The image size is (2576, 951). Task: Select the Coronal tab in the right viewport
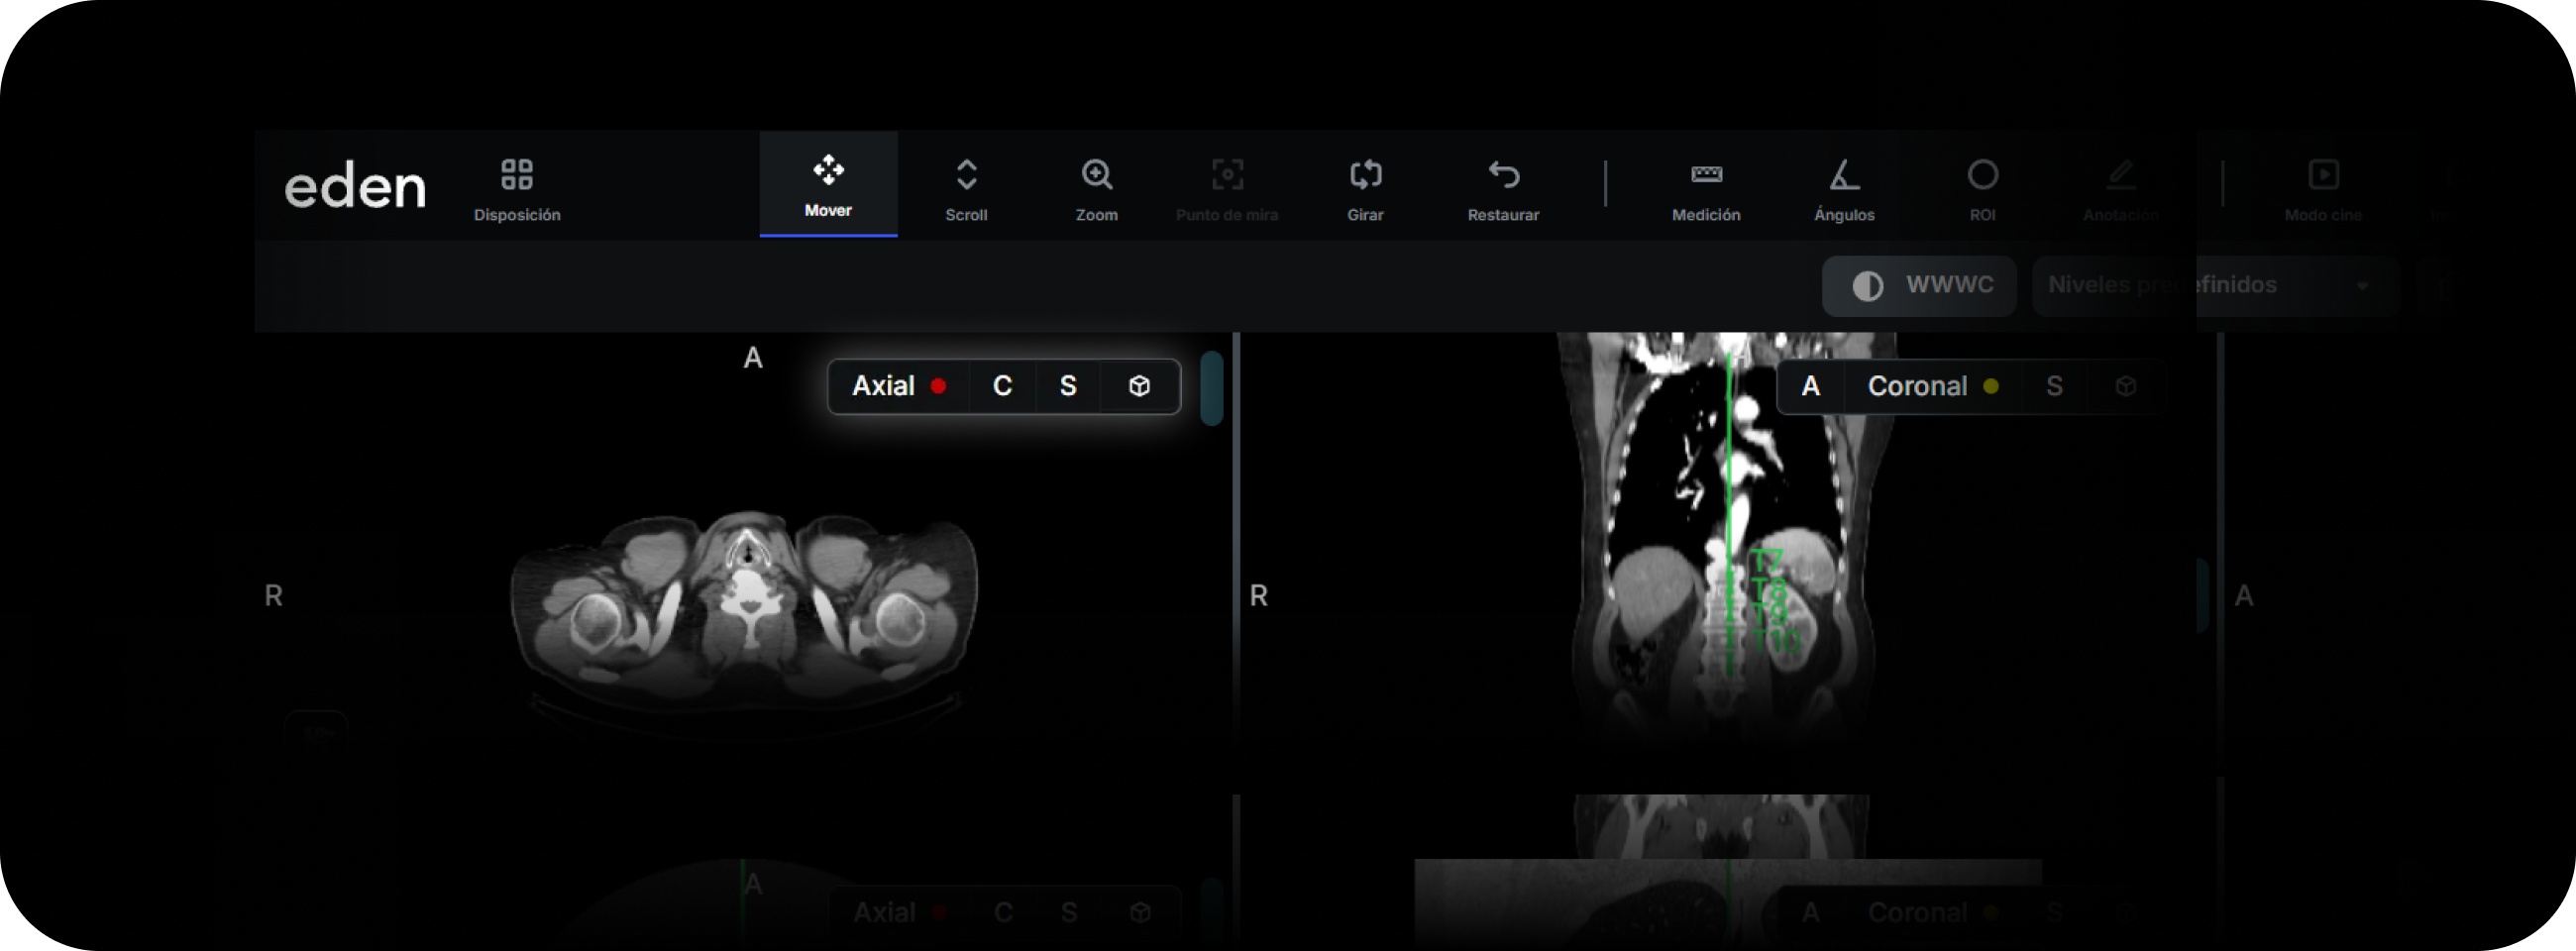click(1932, 386)
